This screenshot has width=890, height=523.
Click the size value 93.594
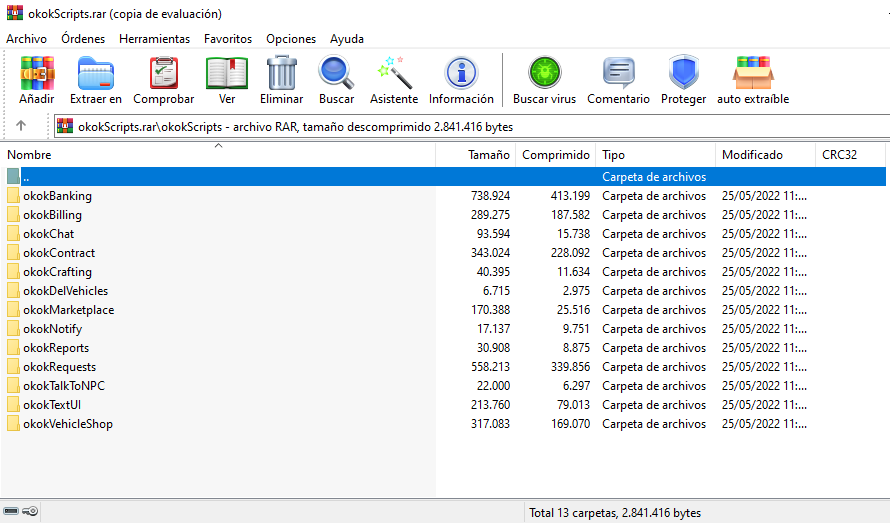(493, 234)
